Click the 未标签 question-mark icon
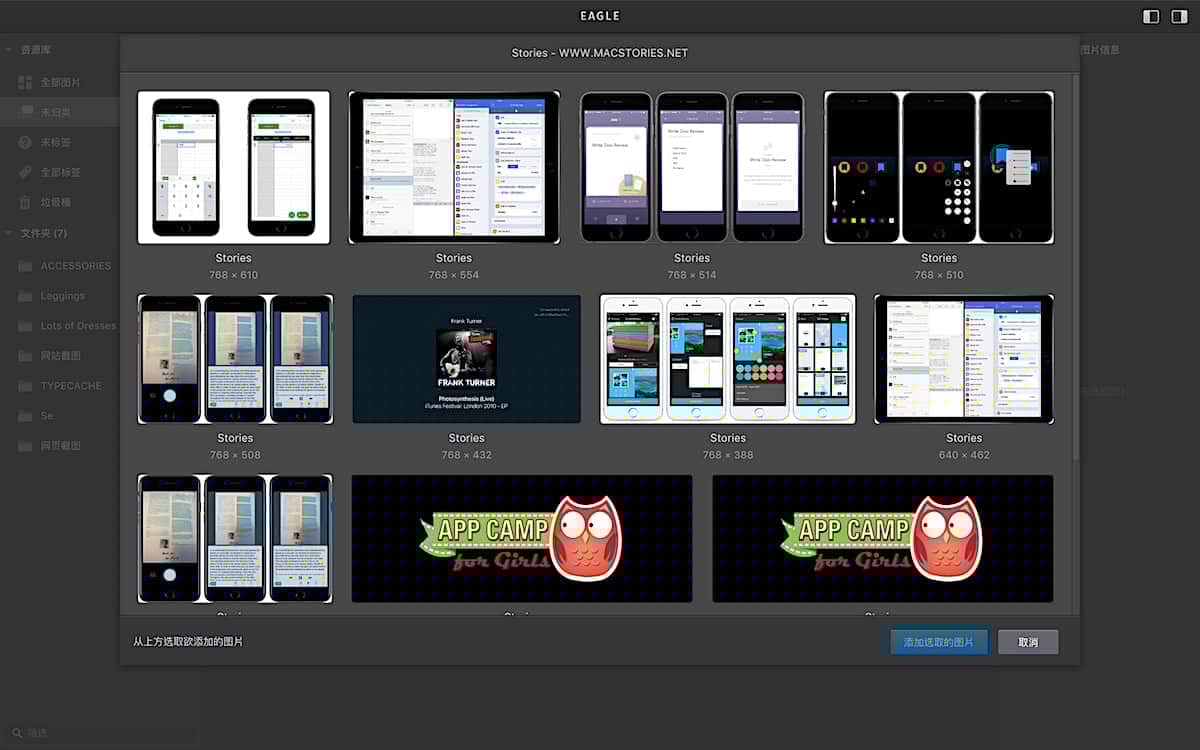 26,142
